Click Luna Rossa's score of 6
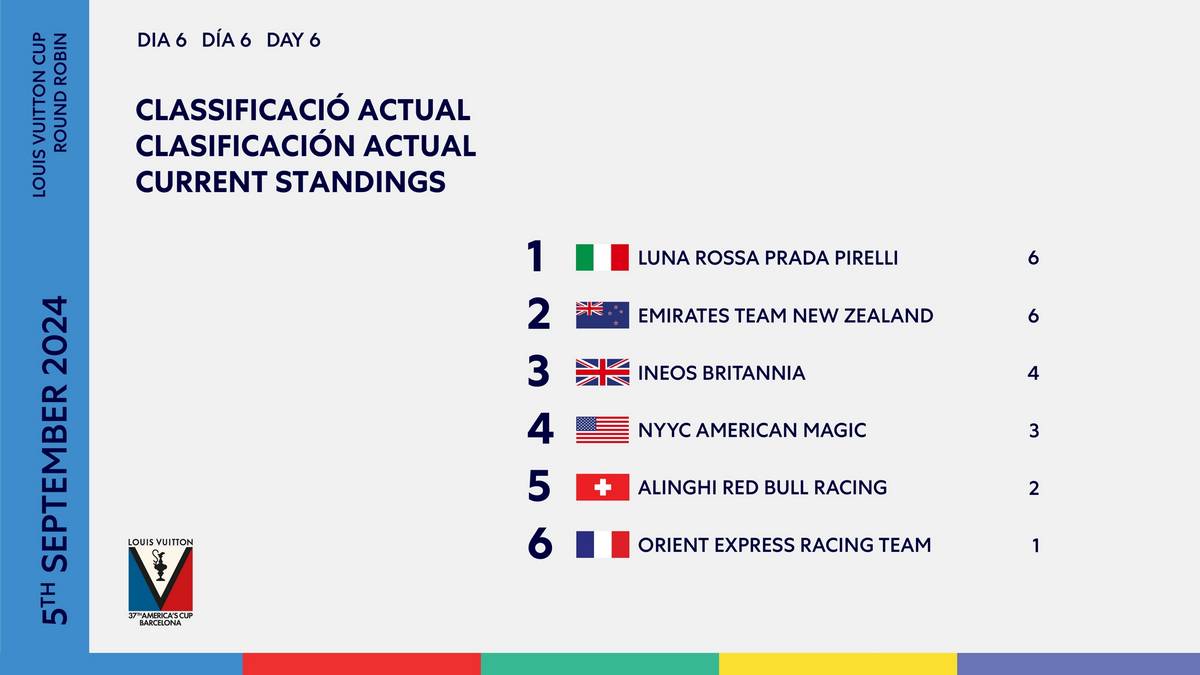Image resolution: width=1200 pixels, height=675 pixels. pos(1033,258)
